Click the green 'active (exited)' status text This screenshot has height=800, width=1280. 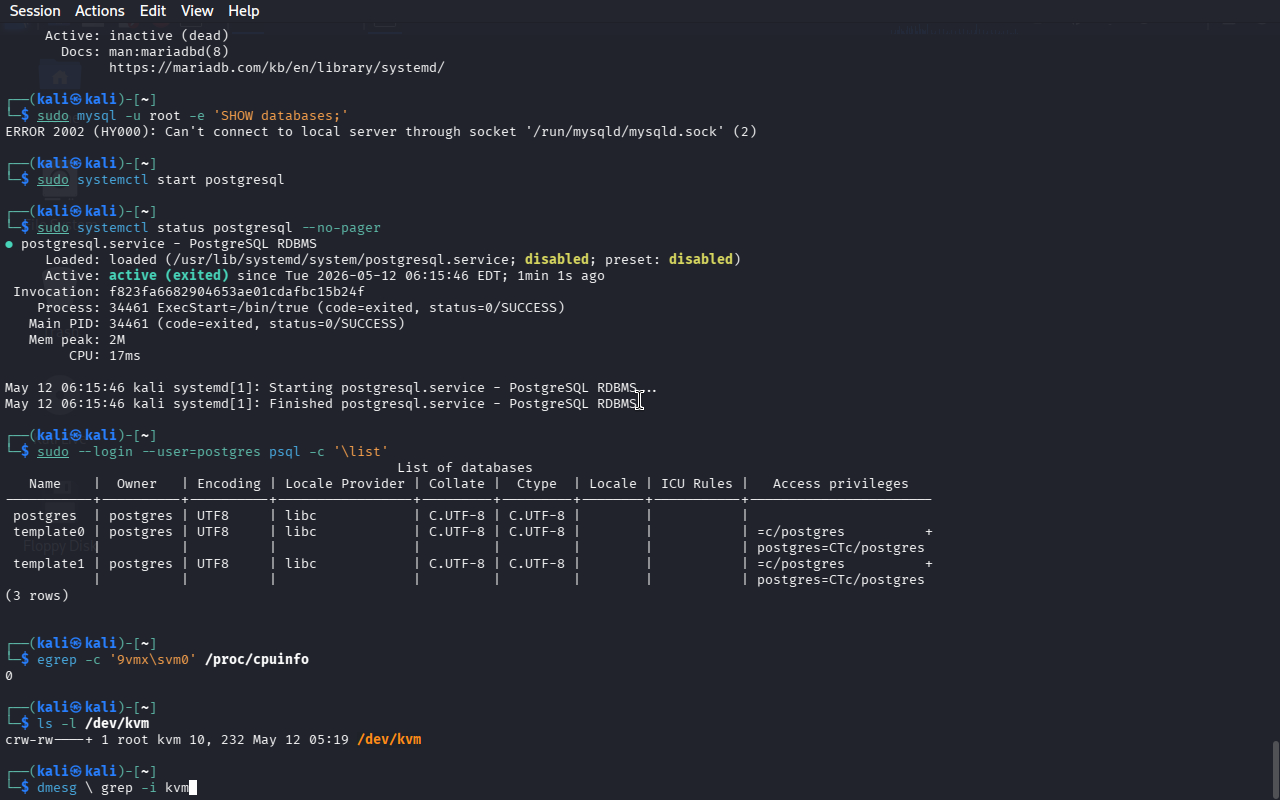[x=169, y=276]
